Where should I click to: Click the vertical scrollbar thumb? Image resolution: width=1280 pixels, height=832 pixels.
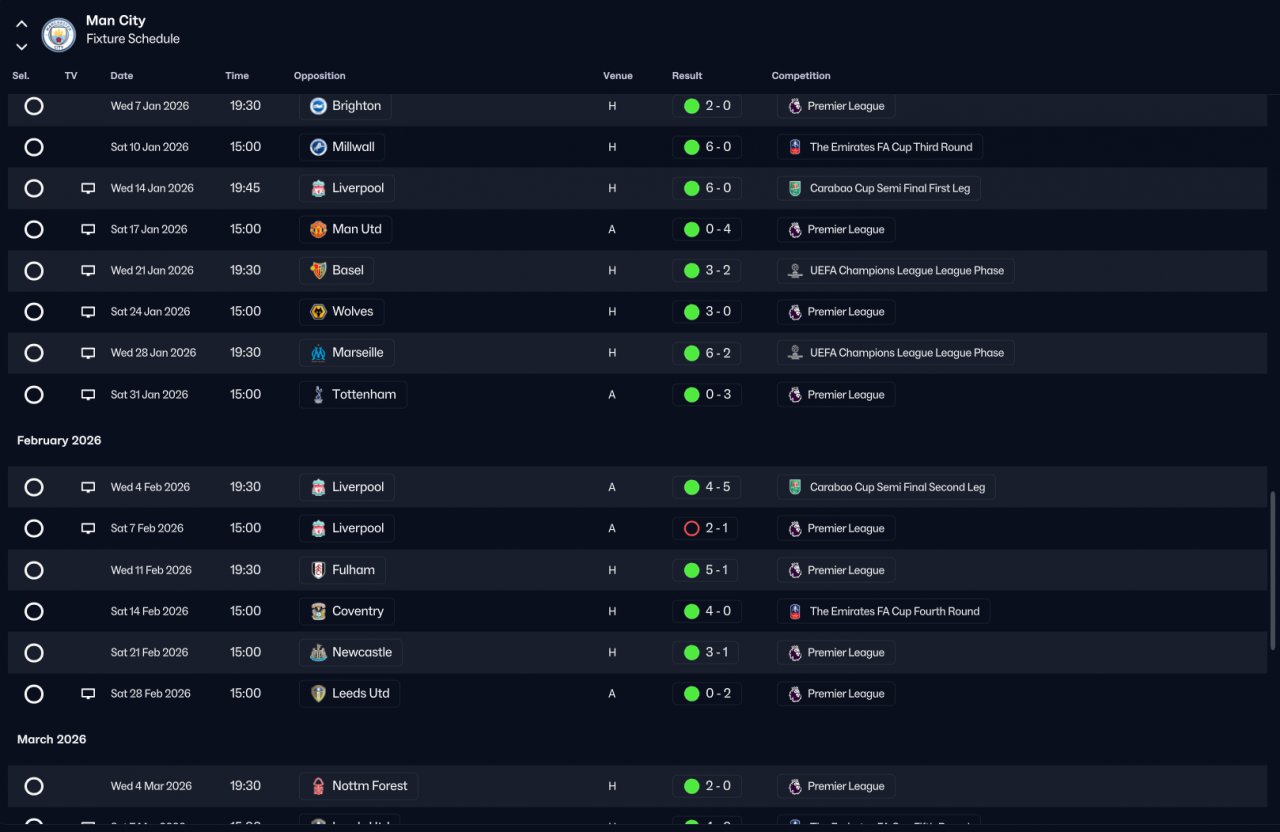(x=1273, y=570)
